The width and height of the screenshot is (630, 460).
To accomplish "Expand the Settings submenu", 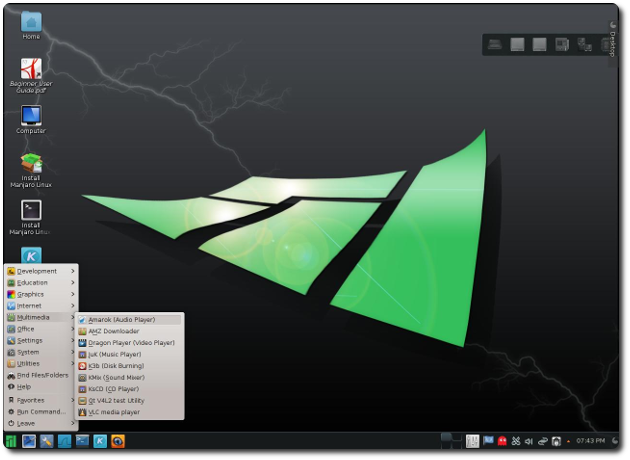I will click(41, 341).
